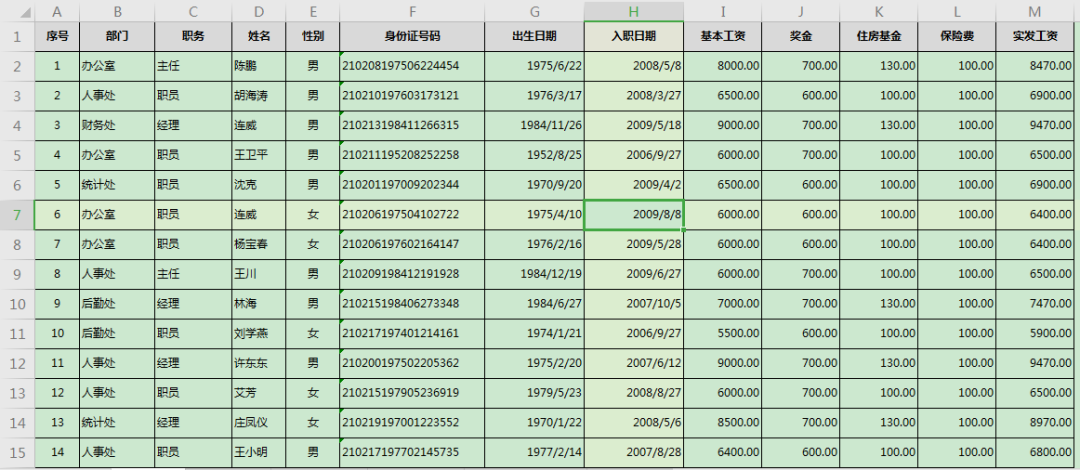Image resolution: width=1080 pixels, height=470 pixels.
Task: Select net pay 8470.00
Action: (1037, 66)
